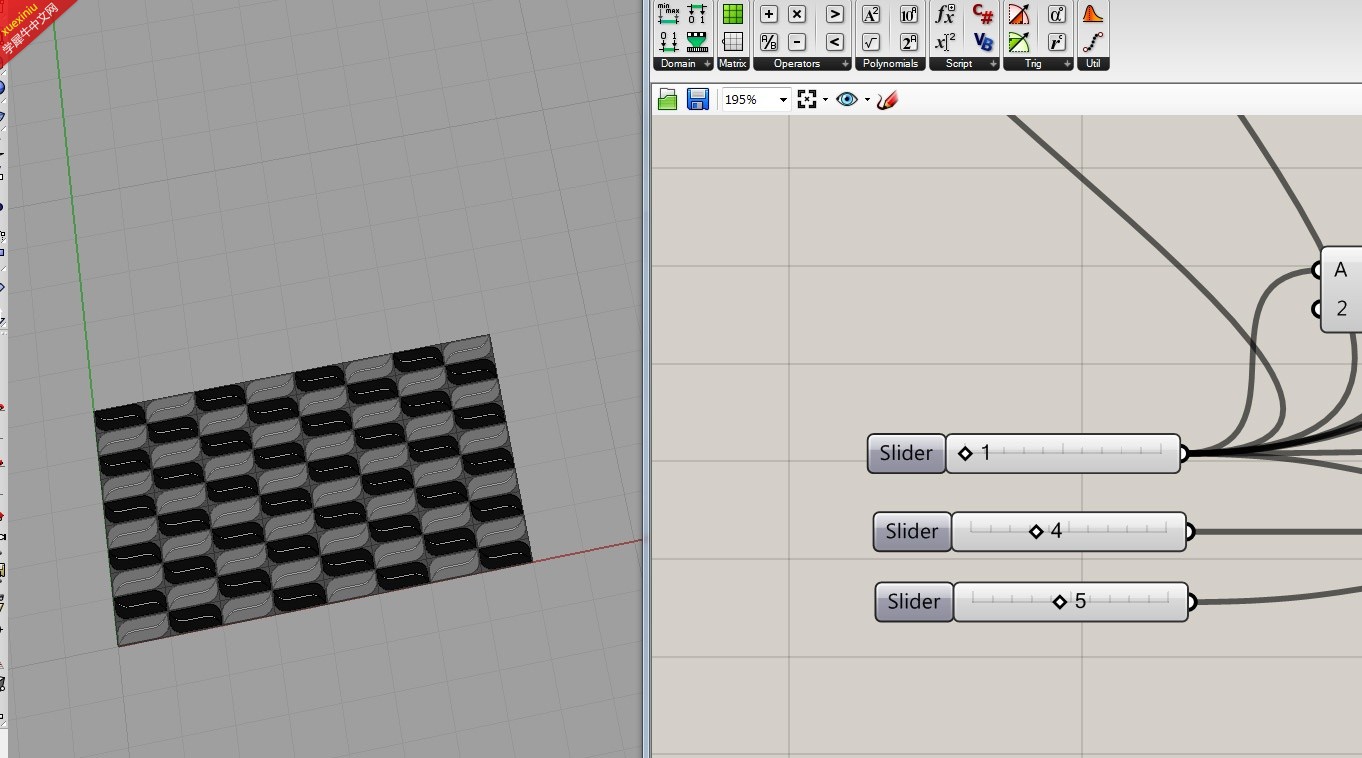The height and width of the screenshot is (758, 1362).
Task: Add the VB script component
Action: 983,42
